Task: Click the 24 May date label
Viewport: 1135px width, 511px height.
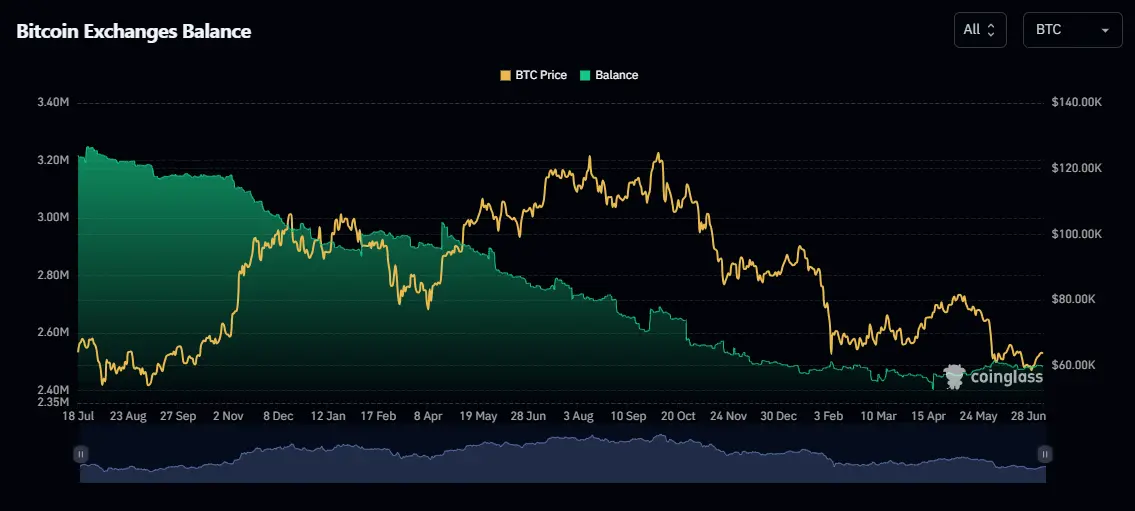Action: (x=979, y=417)
